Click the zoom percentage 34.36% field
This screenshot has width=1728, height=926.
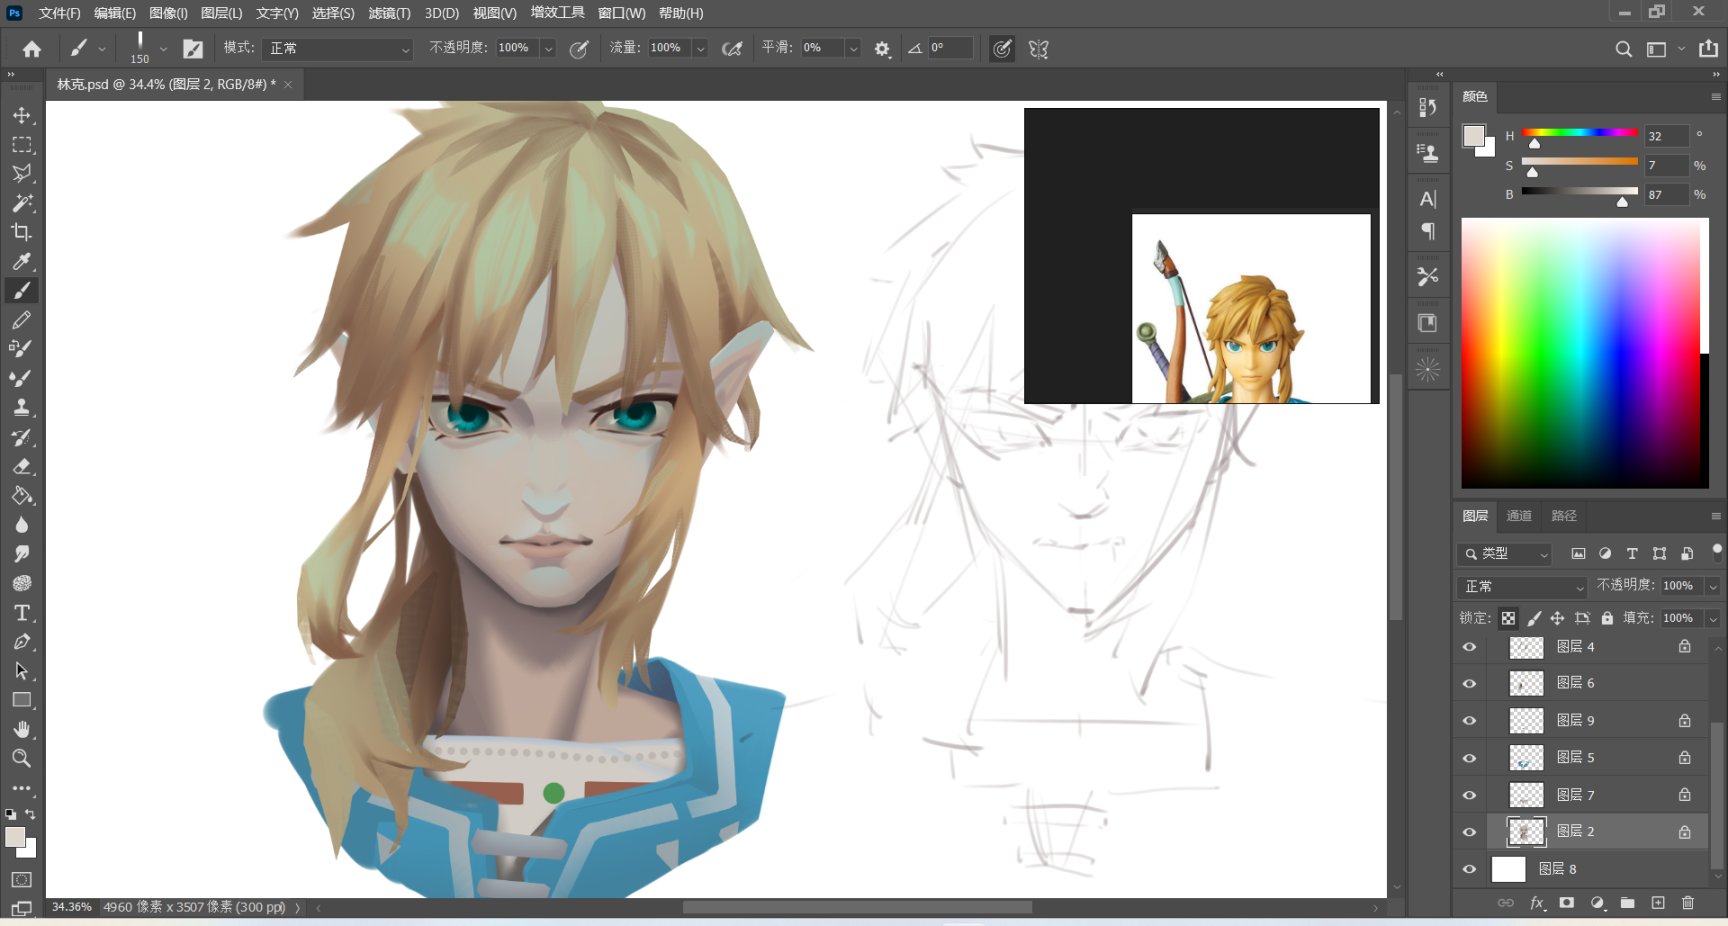71,907
